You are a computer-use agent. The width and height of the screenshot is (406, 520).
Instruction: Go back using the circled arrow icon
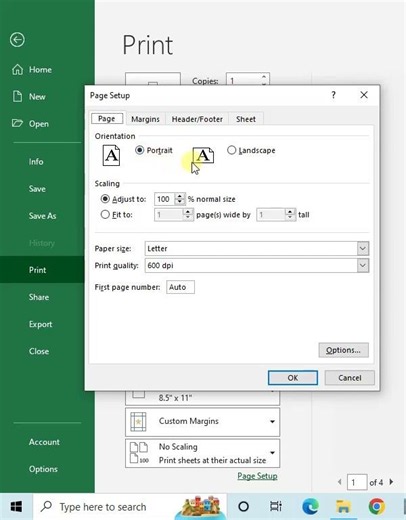click(17, 40)
